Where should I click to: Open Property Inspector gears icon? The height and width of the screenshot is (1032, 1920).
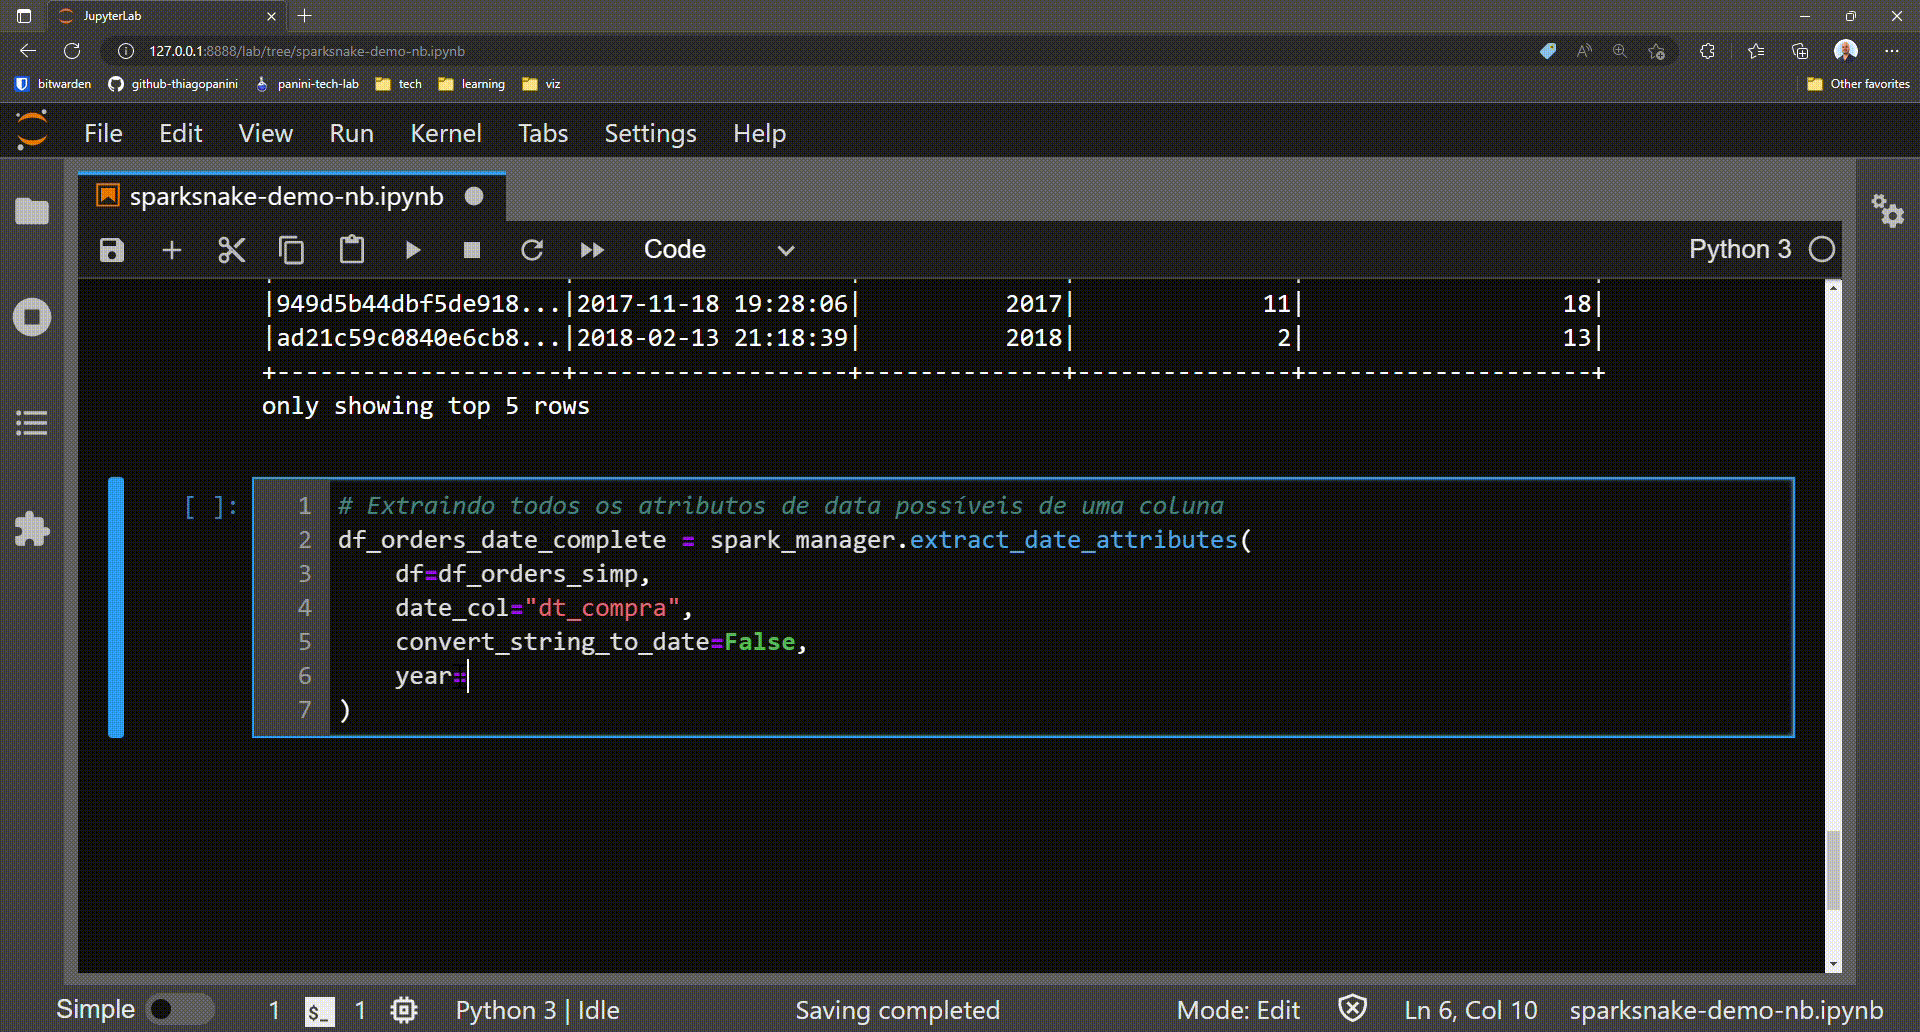(1888, 210)
